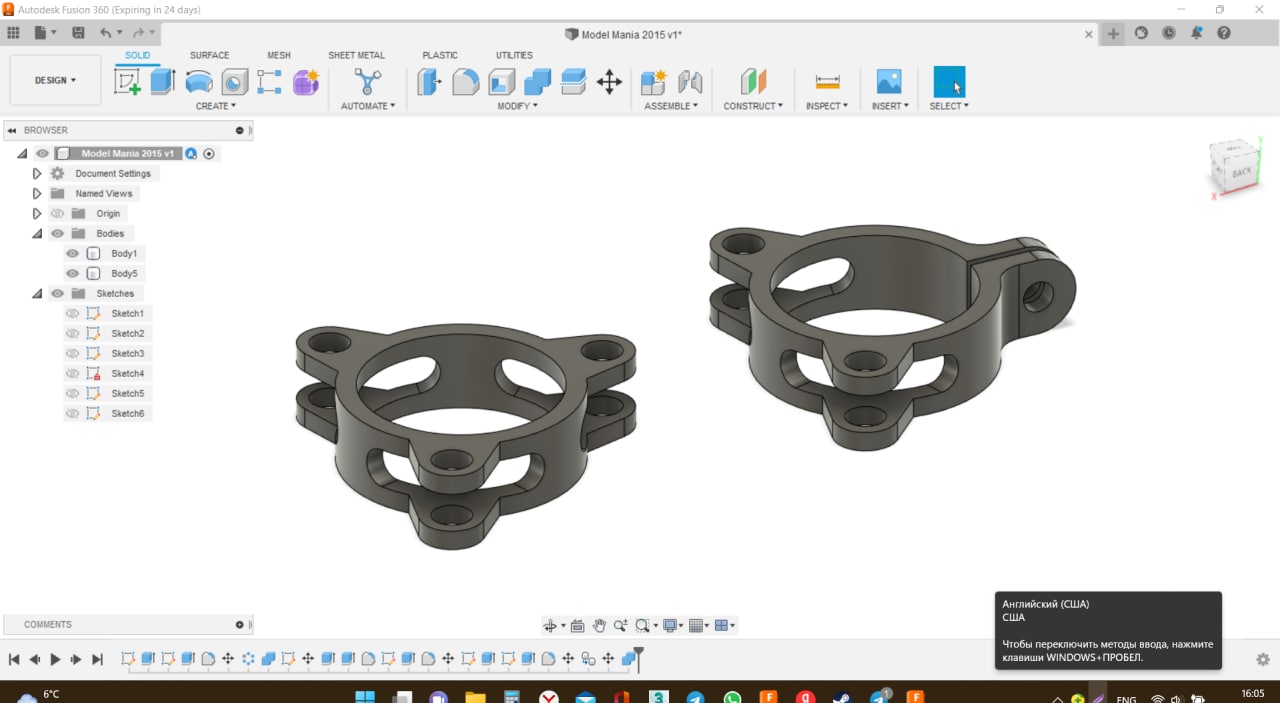This screenshot has width=1280, height=703.
Task: Select the Create Form tool
Action: click(305, 82)
